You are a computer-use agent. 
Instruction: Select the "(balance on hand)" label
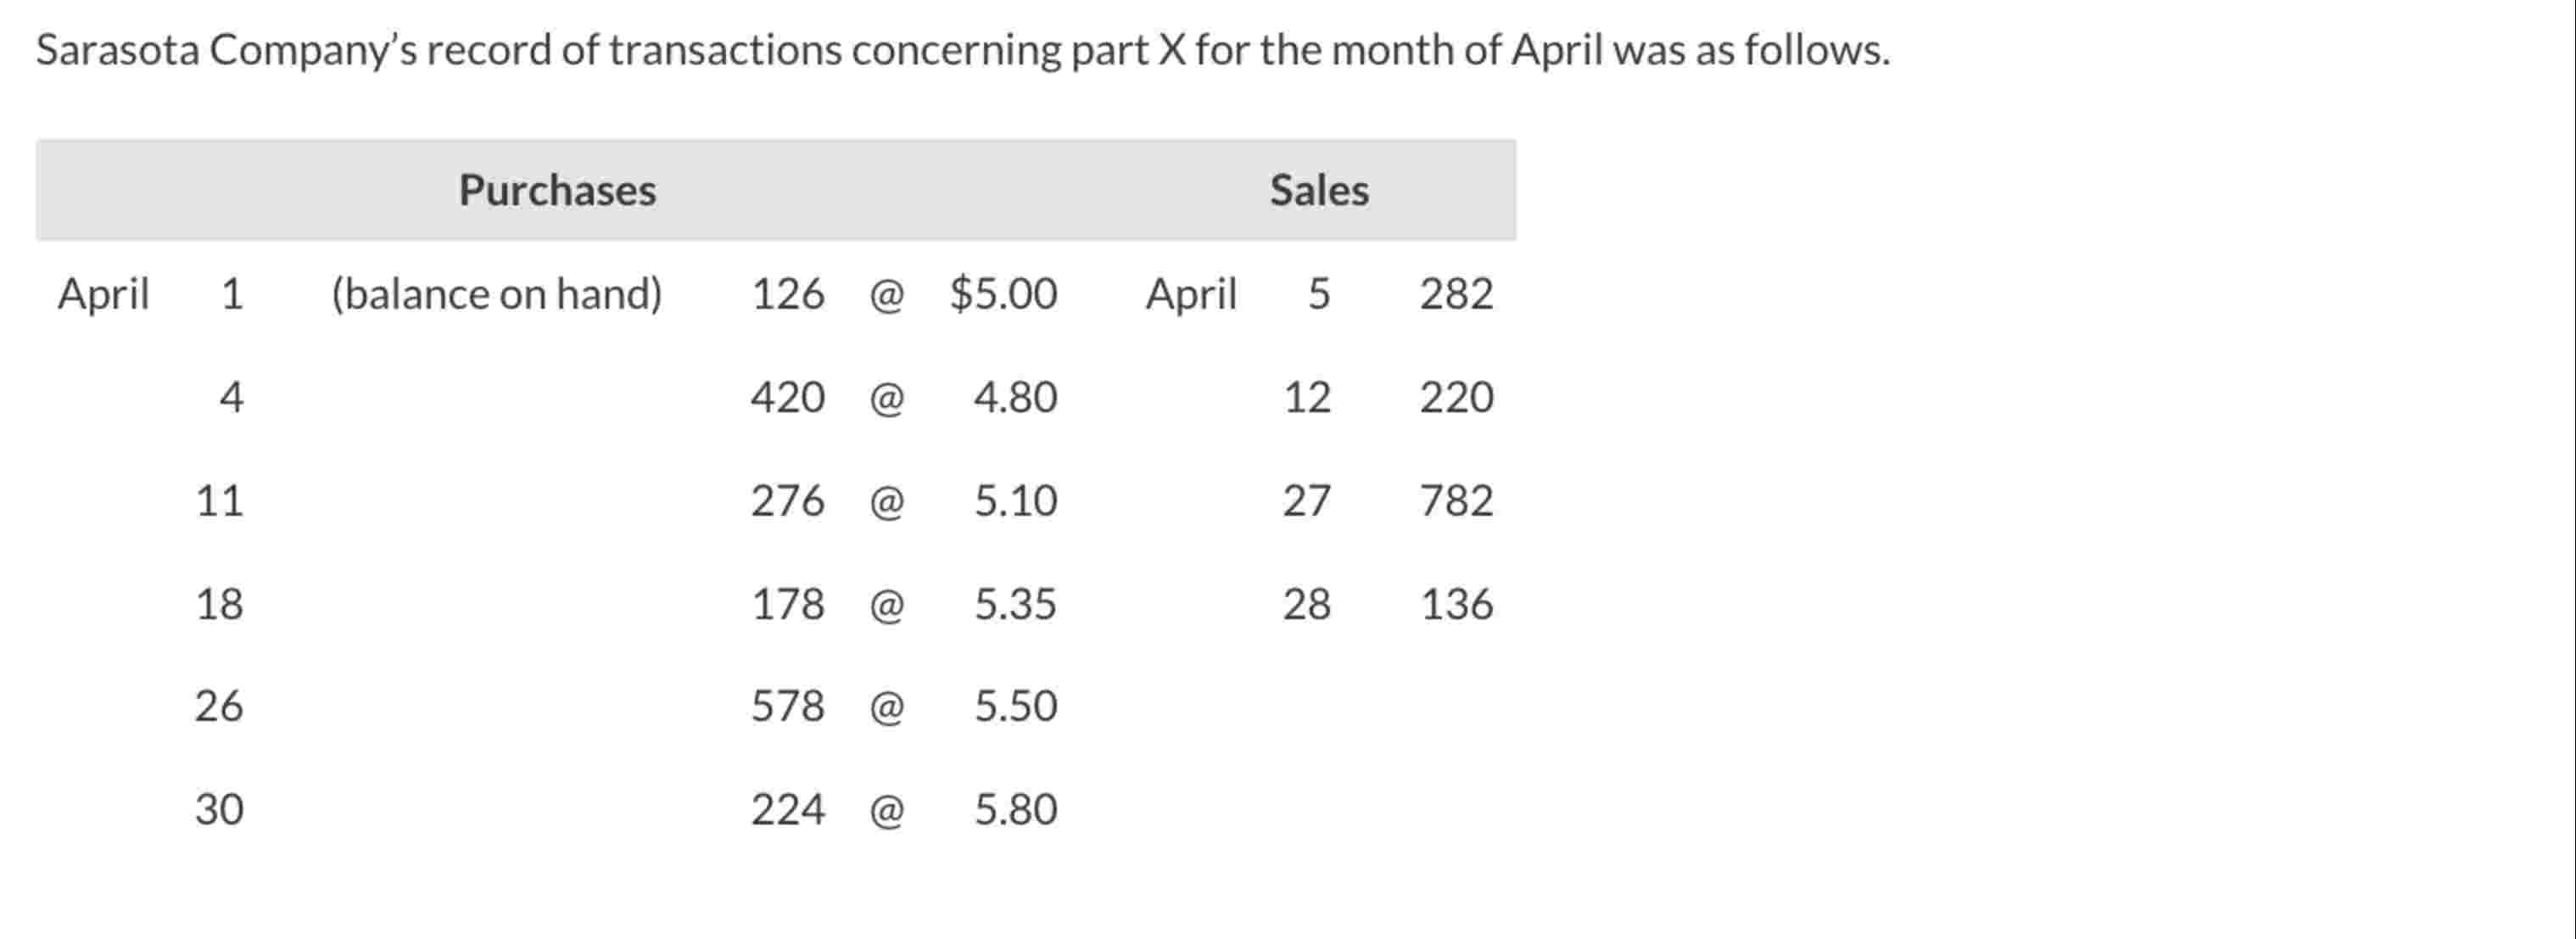pyautogui.click(x=496, y=294)
